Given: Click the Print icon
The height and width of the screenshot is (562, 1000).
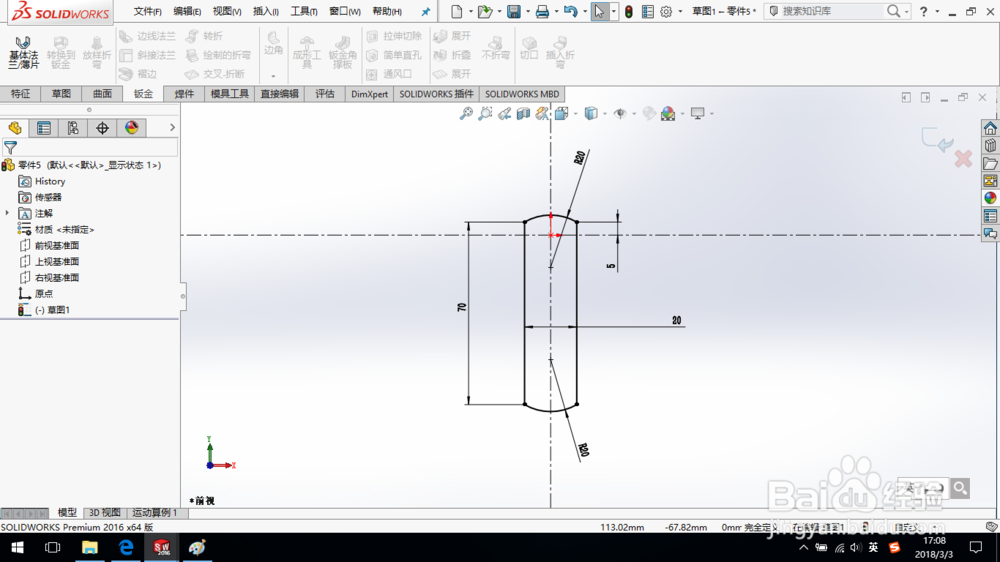Looking at the screenshot, I should coord(542,11).
